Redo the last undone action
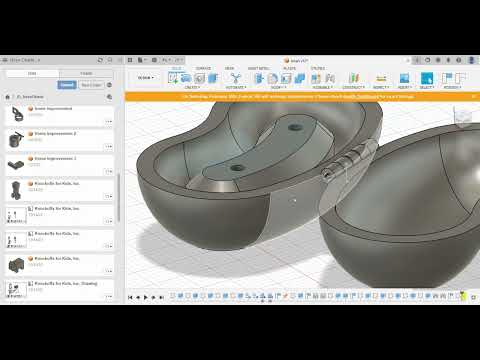The width and height of the screenshot is (480, 360). tap(178, 60)
